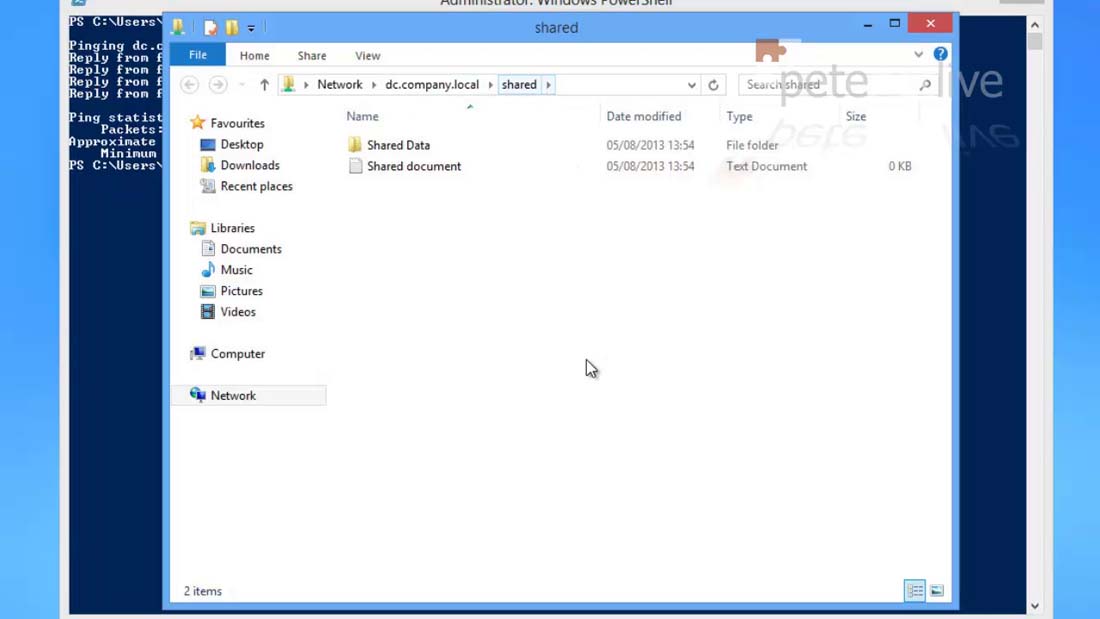Viewport: 1100px width, 619px height.
Task: Expand the arrow after Network breadcrumb
Action: coord(374,85)
